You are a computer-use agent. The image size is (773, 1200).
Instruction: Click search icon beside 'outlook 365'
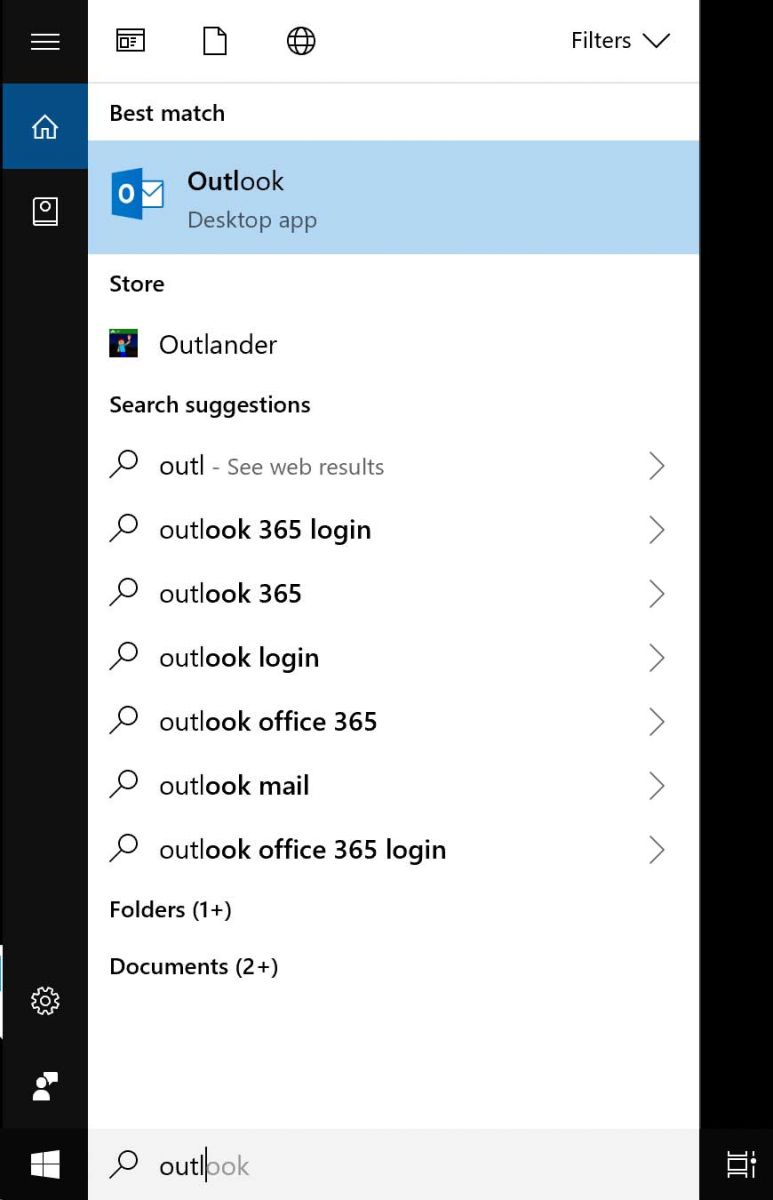point(124,593)
